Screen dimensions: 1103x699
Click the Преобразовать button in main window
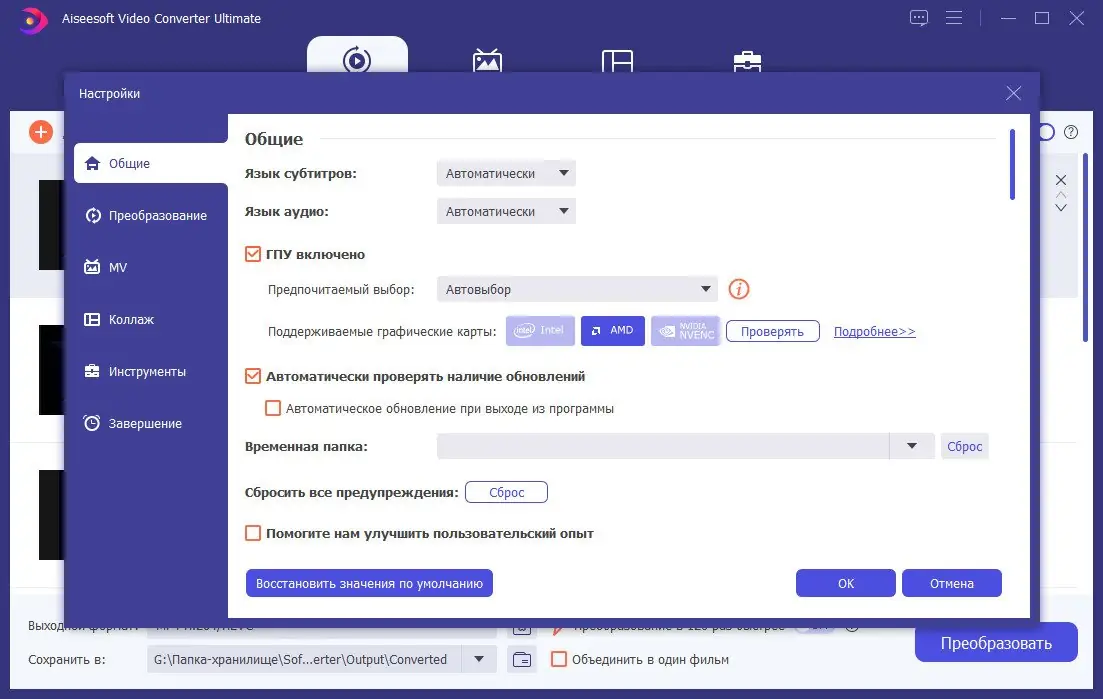[996, 643]
